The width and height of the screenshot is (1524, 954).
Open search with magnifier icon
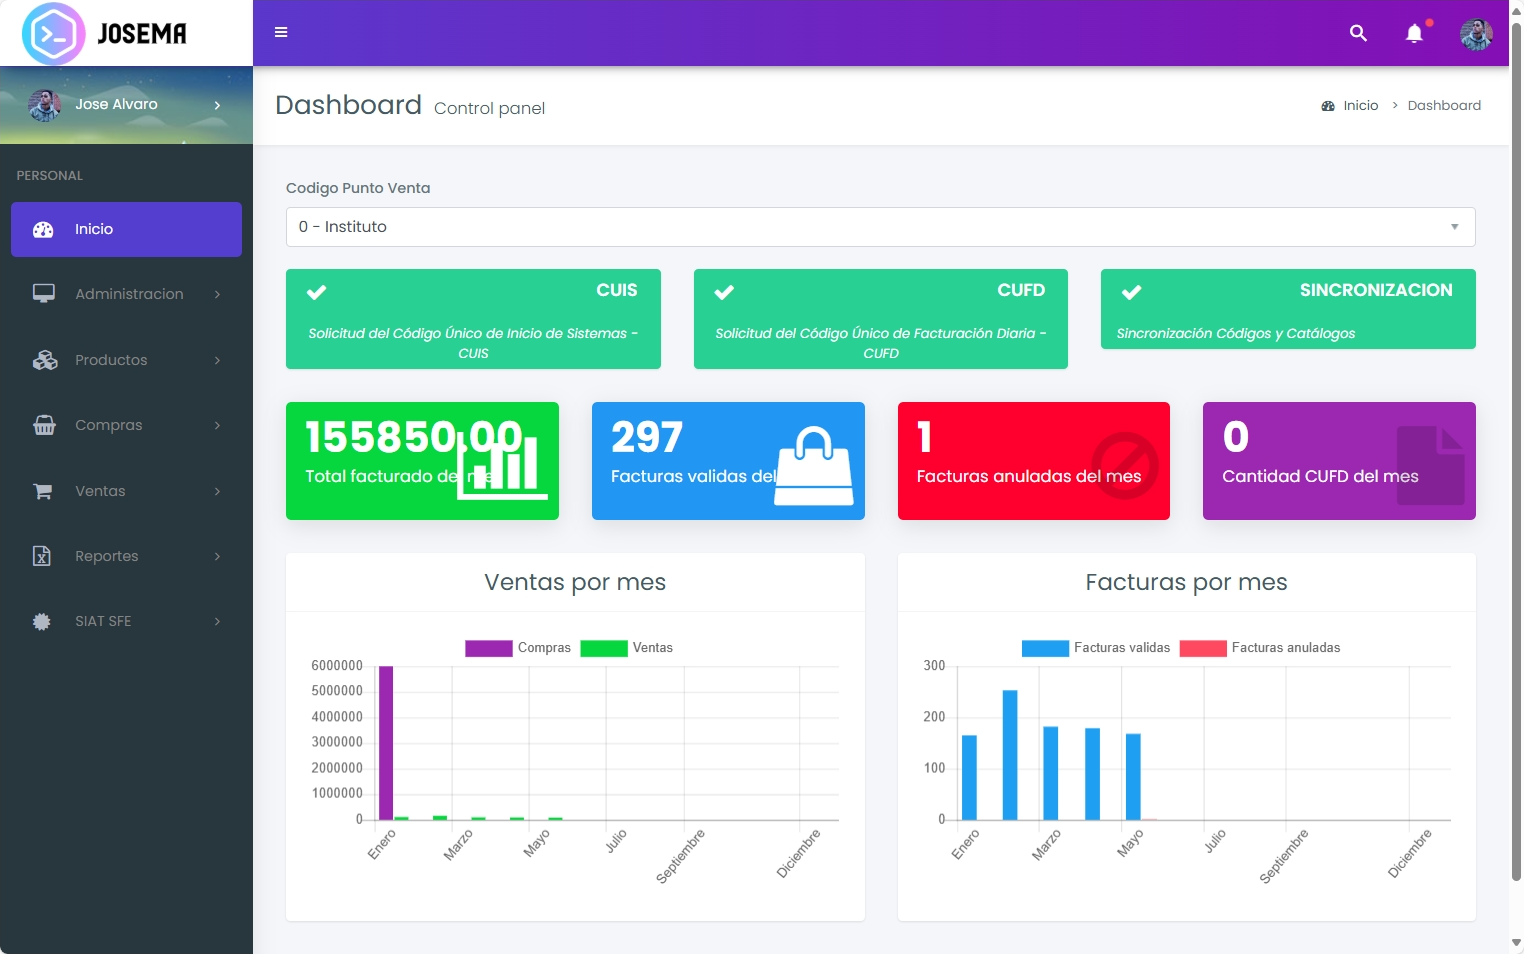coord(1358,33)
